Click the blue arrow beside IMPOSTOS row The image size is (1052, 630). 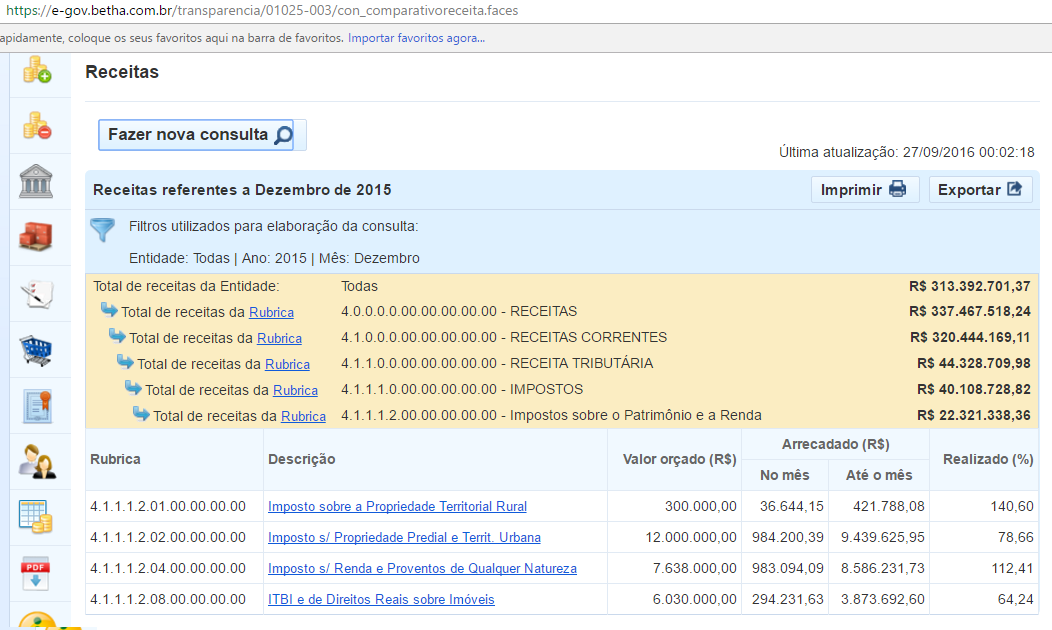(x=133, y=387)
